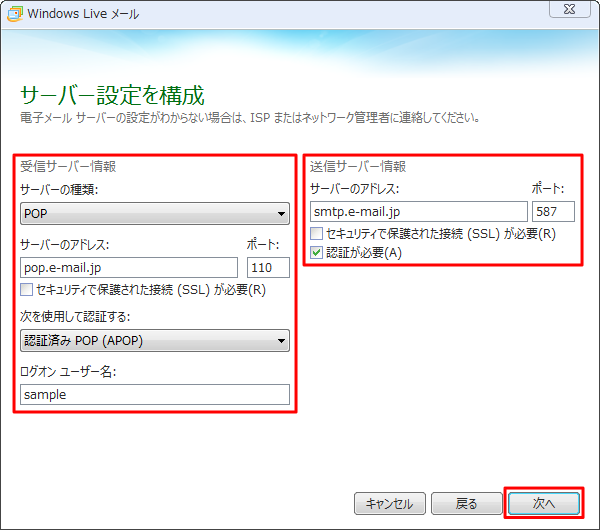Click the 次を使用して認証する: label
The height and width of the screenshot is (530, 600).
click(x=75, y=316)
